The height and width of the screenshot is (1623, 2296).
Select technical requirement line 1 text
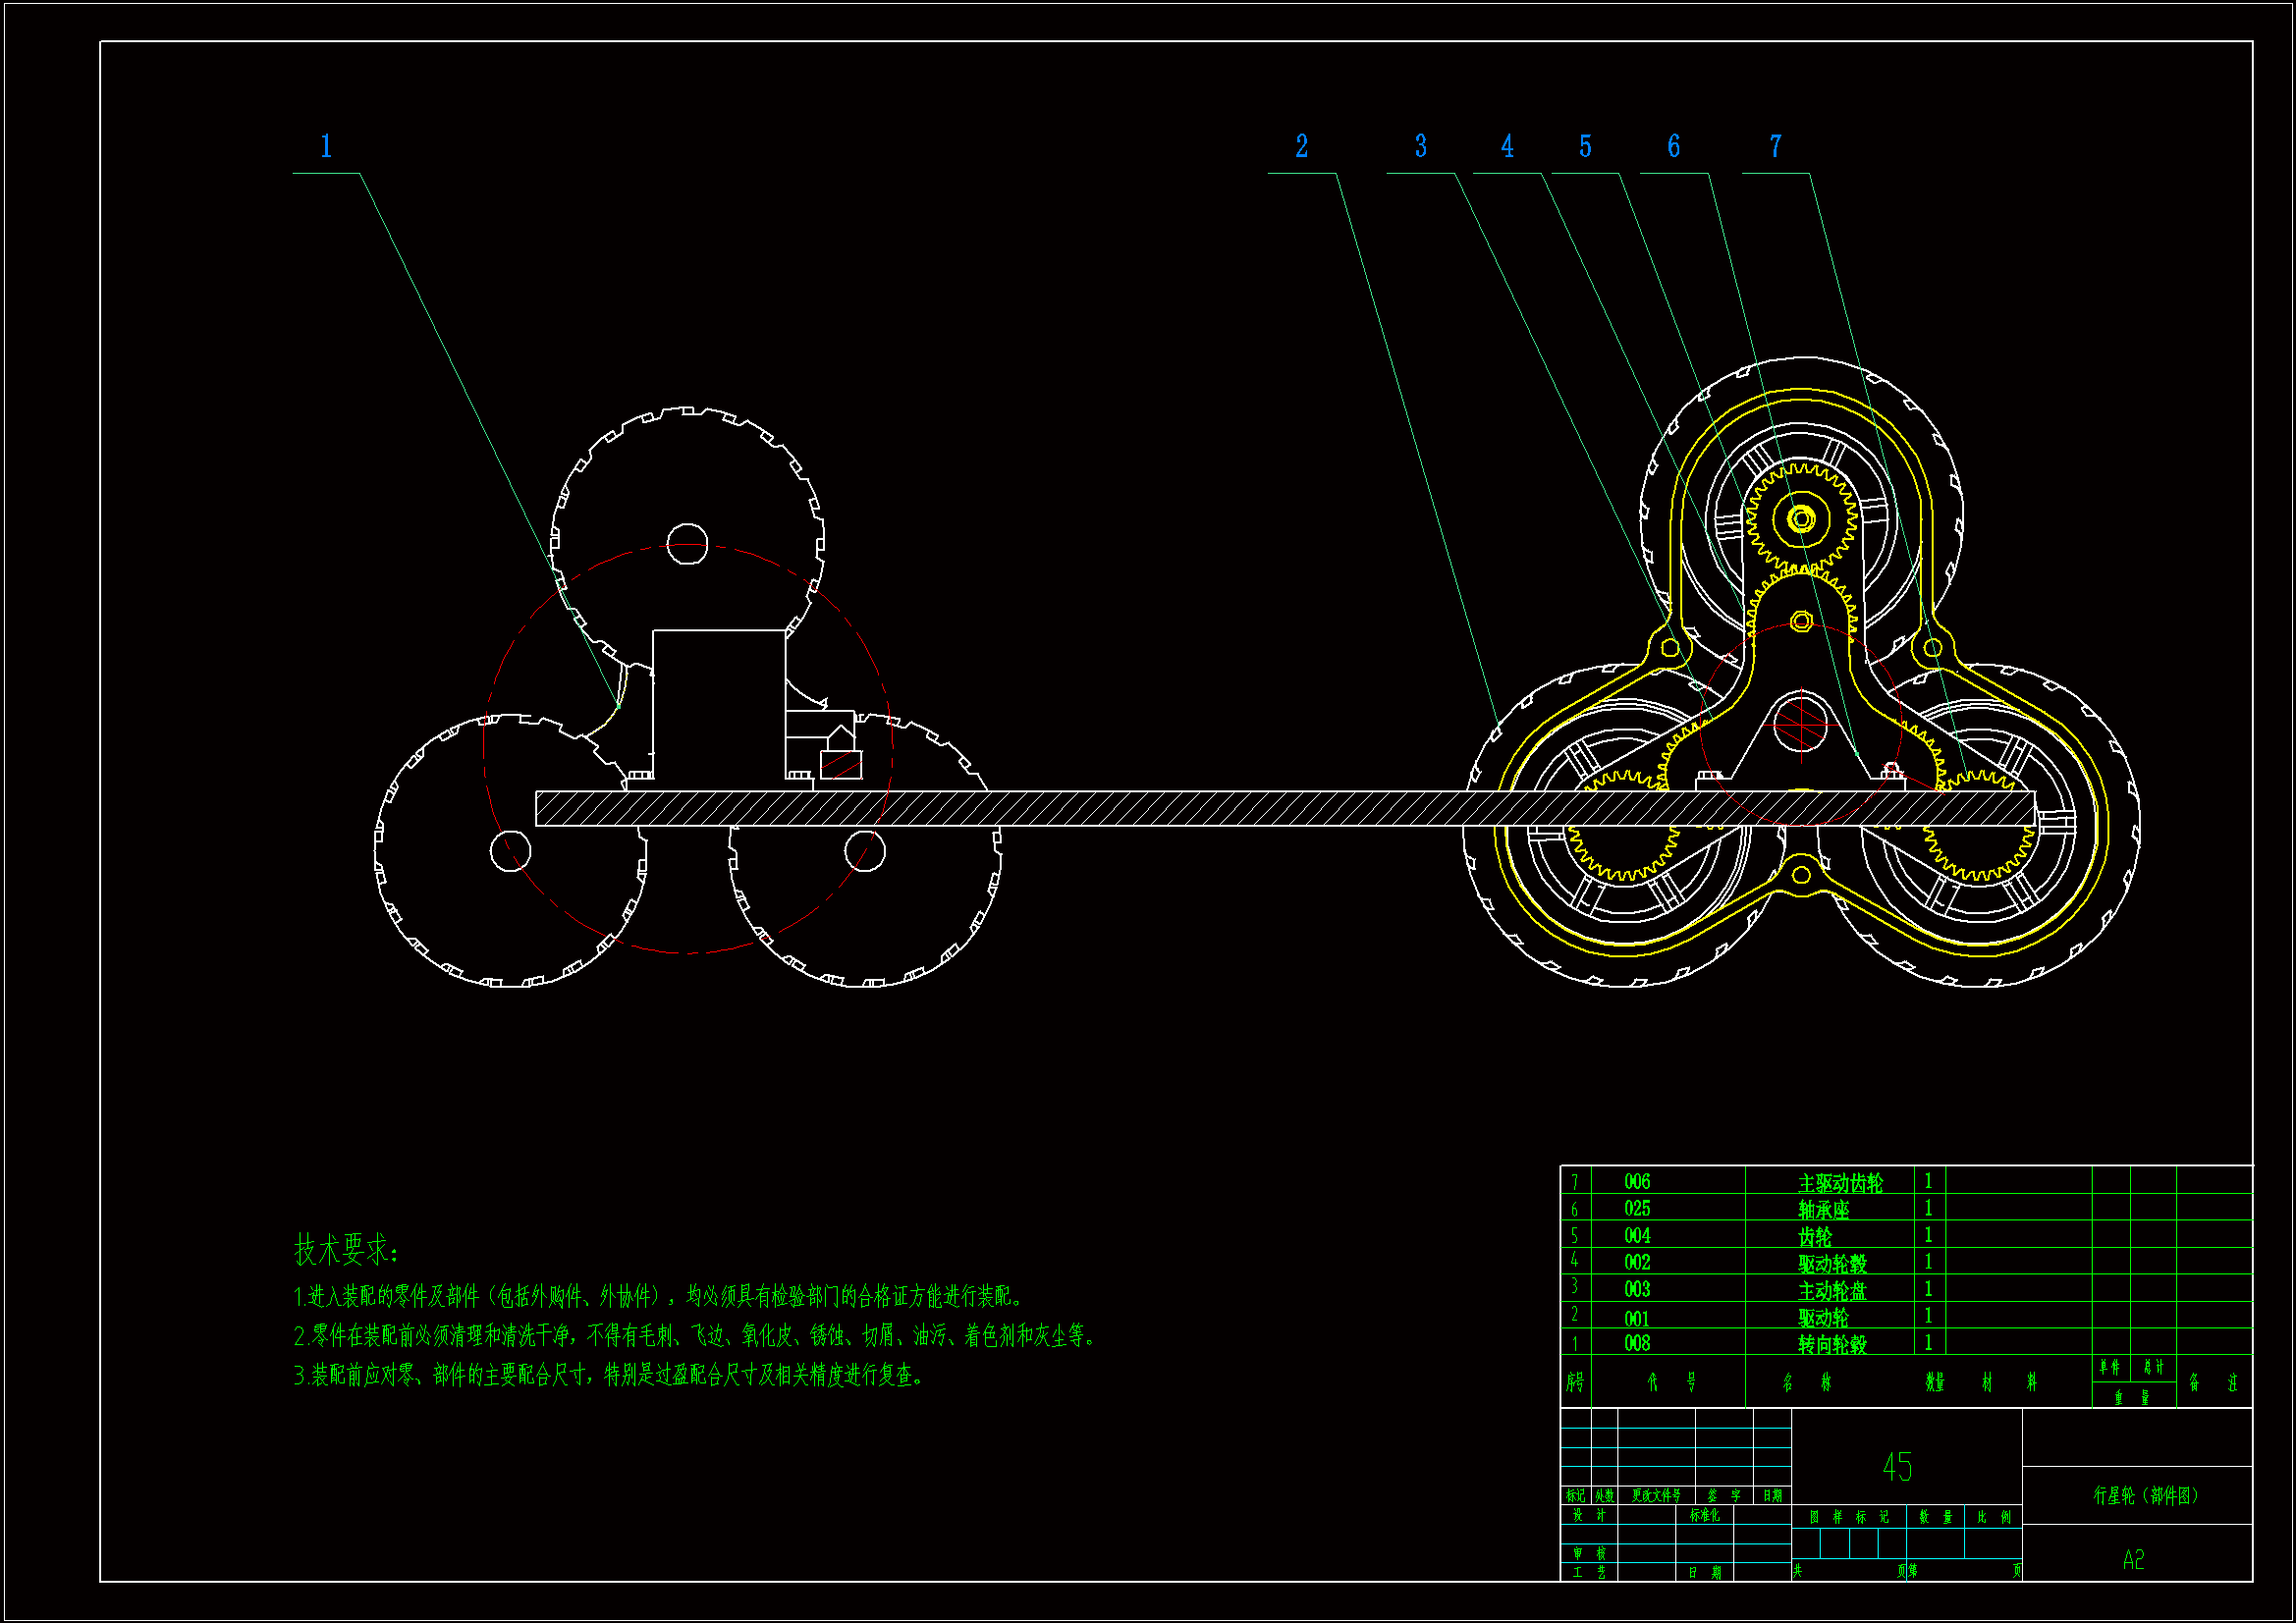pyautogui.click(x=658, y=1297)
